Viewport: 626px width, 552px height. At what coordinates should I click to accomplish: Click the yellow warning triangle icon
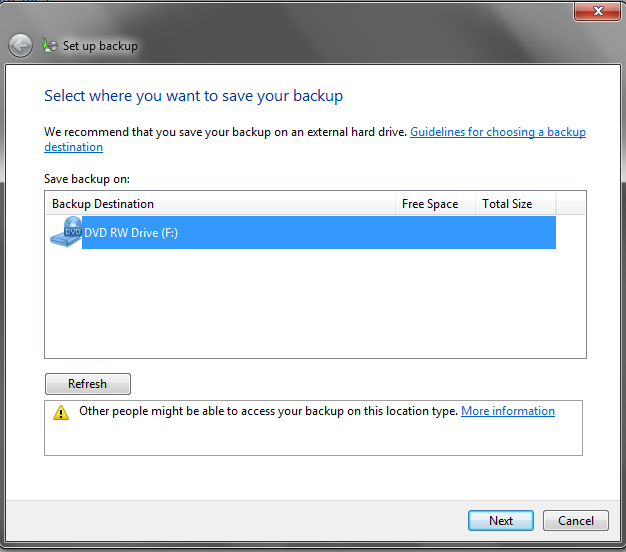tap(61, 412)
